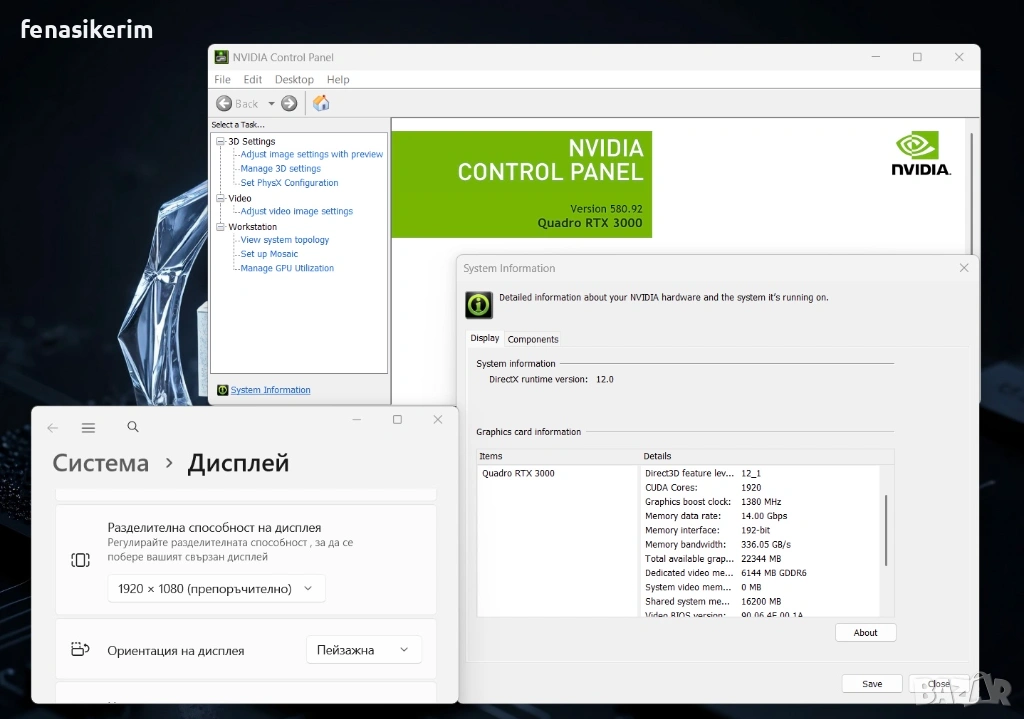Click the search magnifier icon in Settings
The image size is (1024, 719).
click(x=133, y=426)
